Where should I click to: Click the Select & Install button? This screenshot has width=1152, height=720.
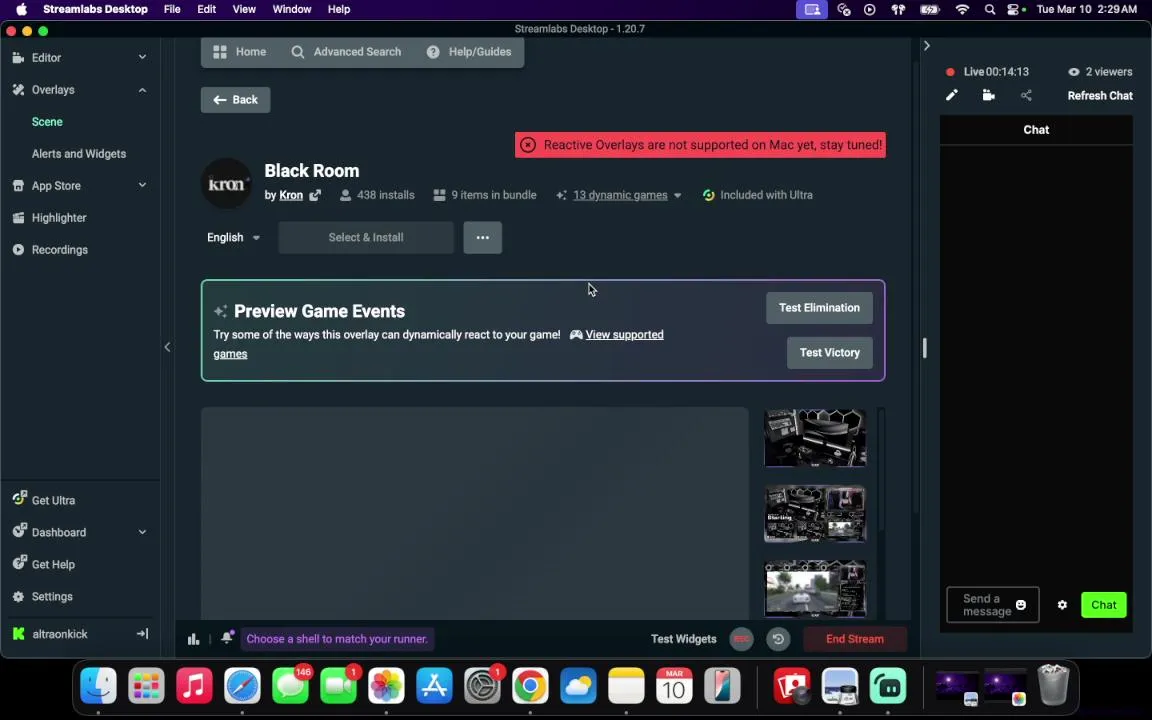click(x=366, y=237)
